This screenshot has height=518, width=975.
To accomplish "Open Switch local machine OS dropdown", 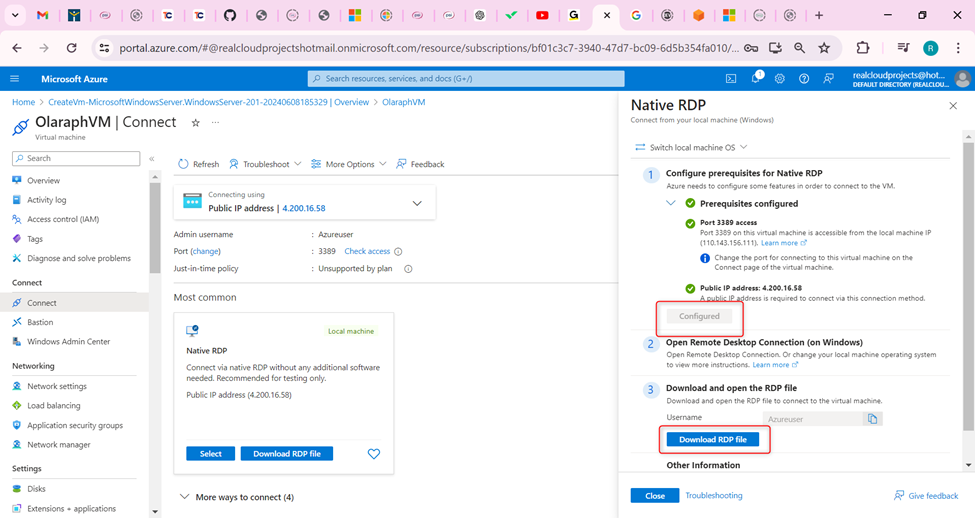I will click(691, 147).
